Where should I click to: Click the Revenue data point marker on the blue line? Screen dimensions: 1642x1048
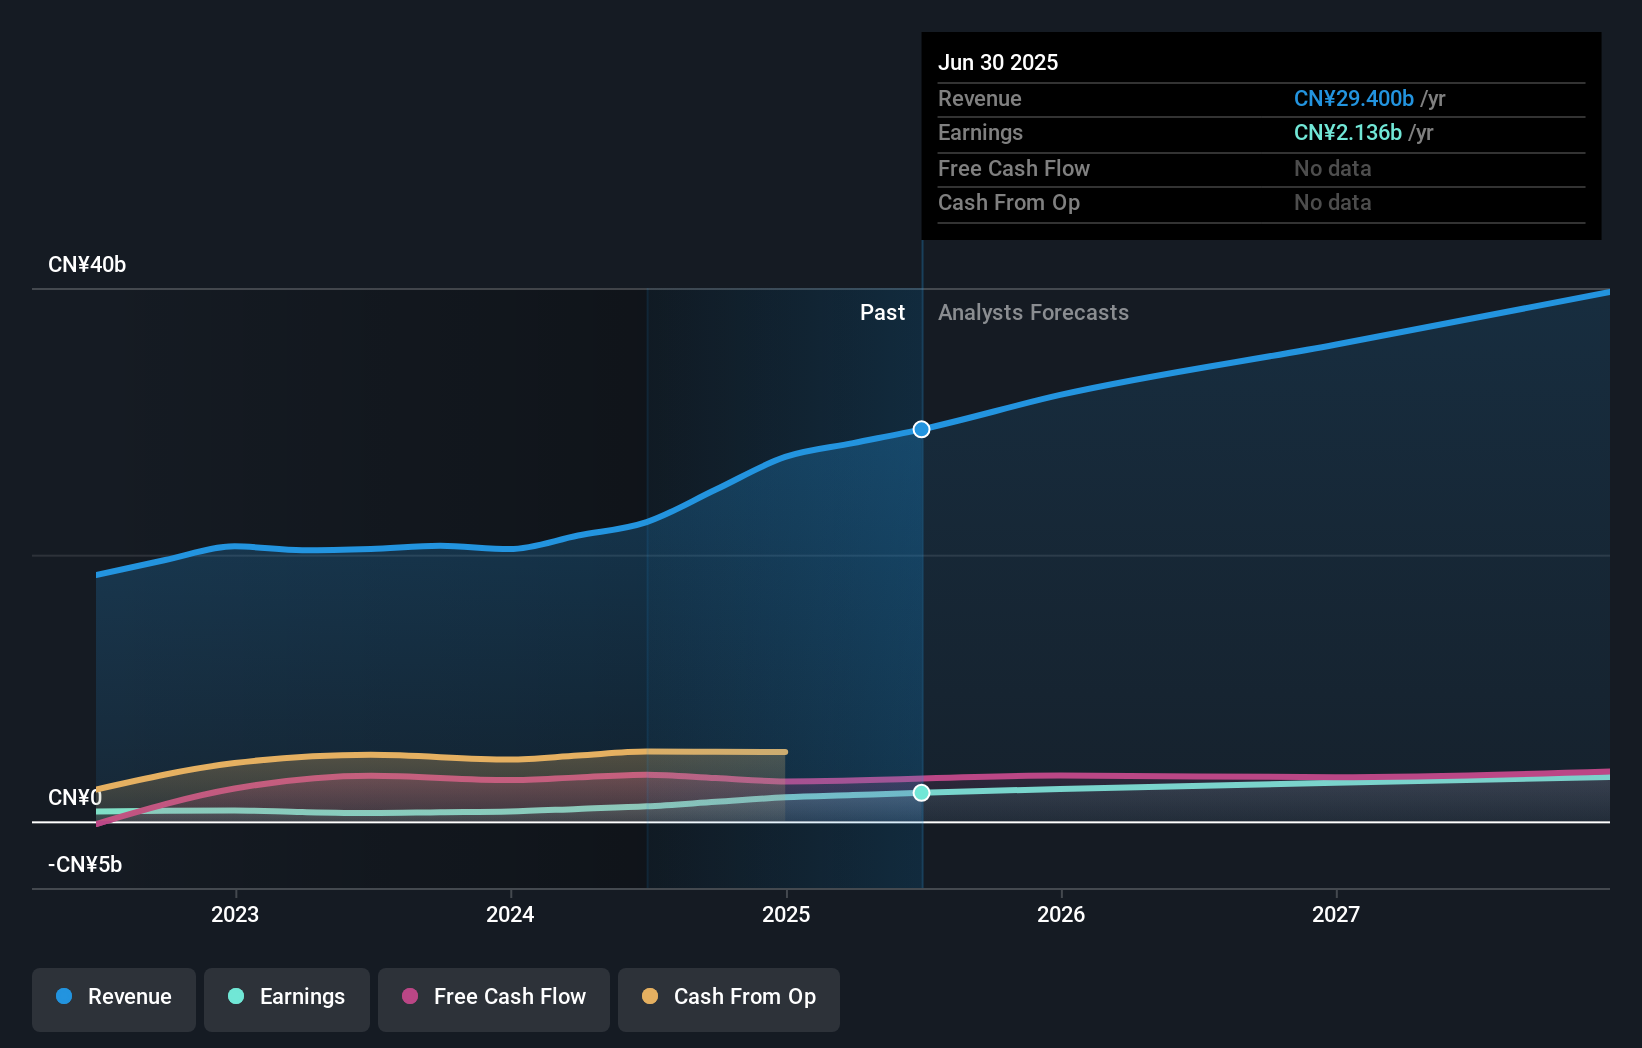(x=922, y=429)
